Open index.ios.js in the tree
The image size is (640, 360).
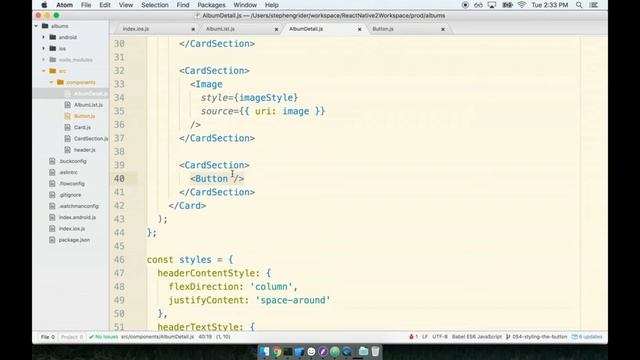[72, 229]
